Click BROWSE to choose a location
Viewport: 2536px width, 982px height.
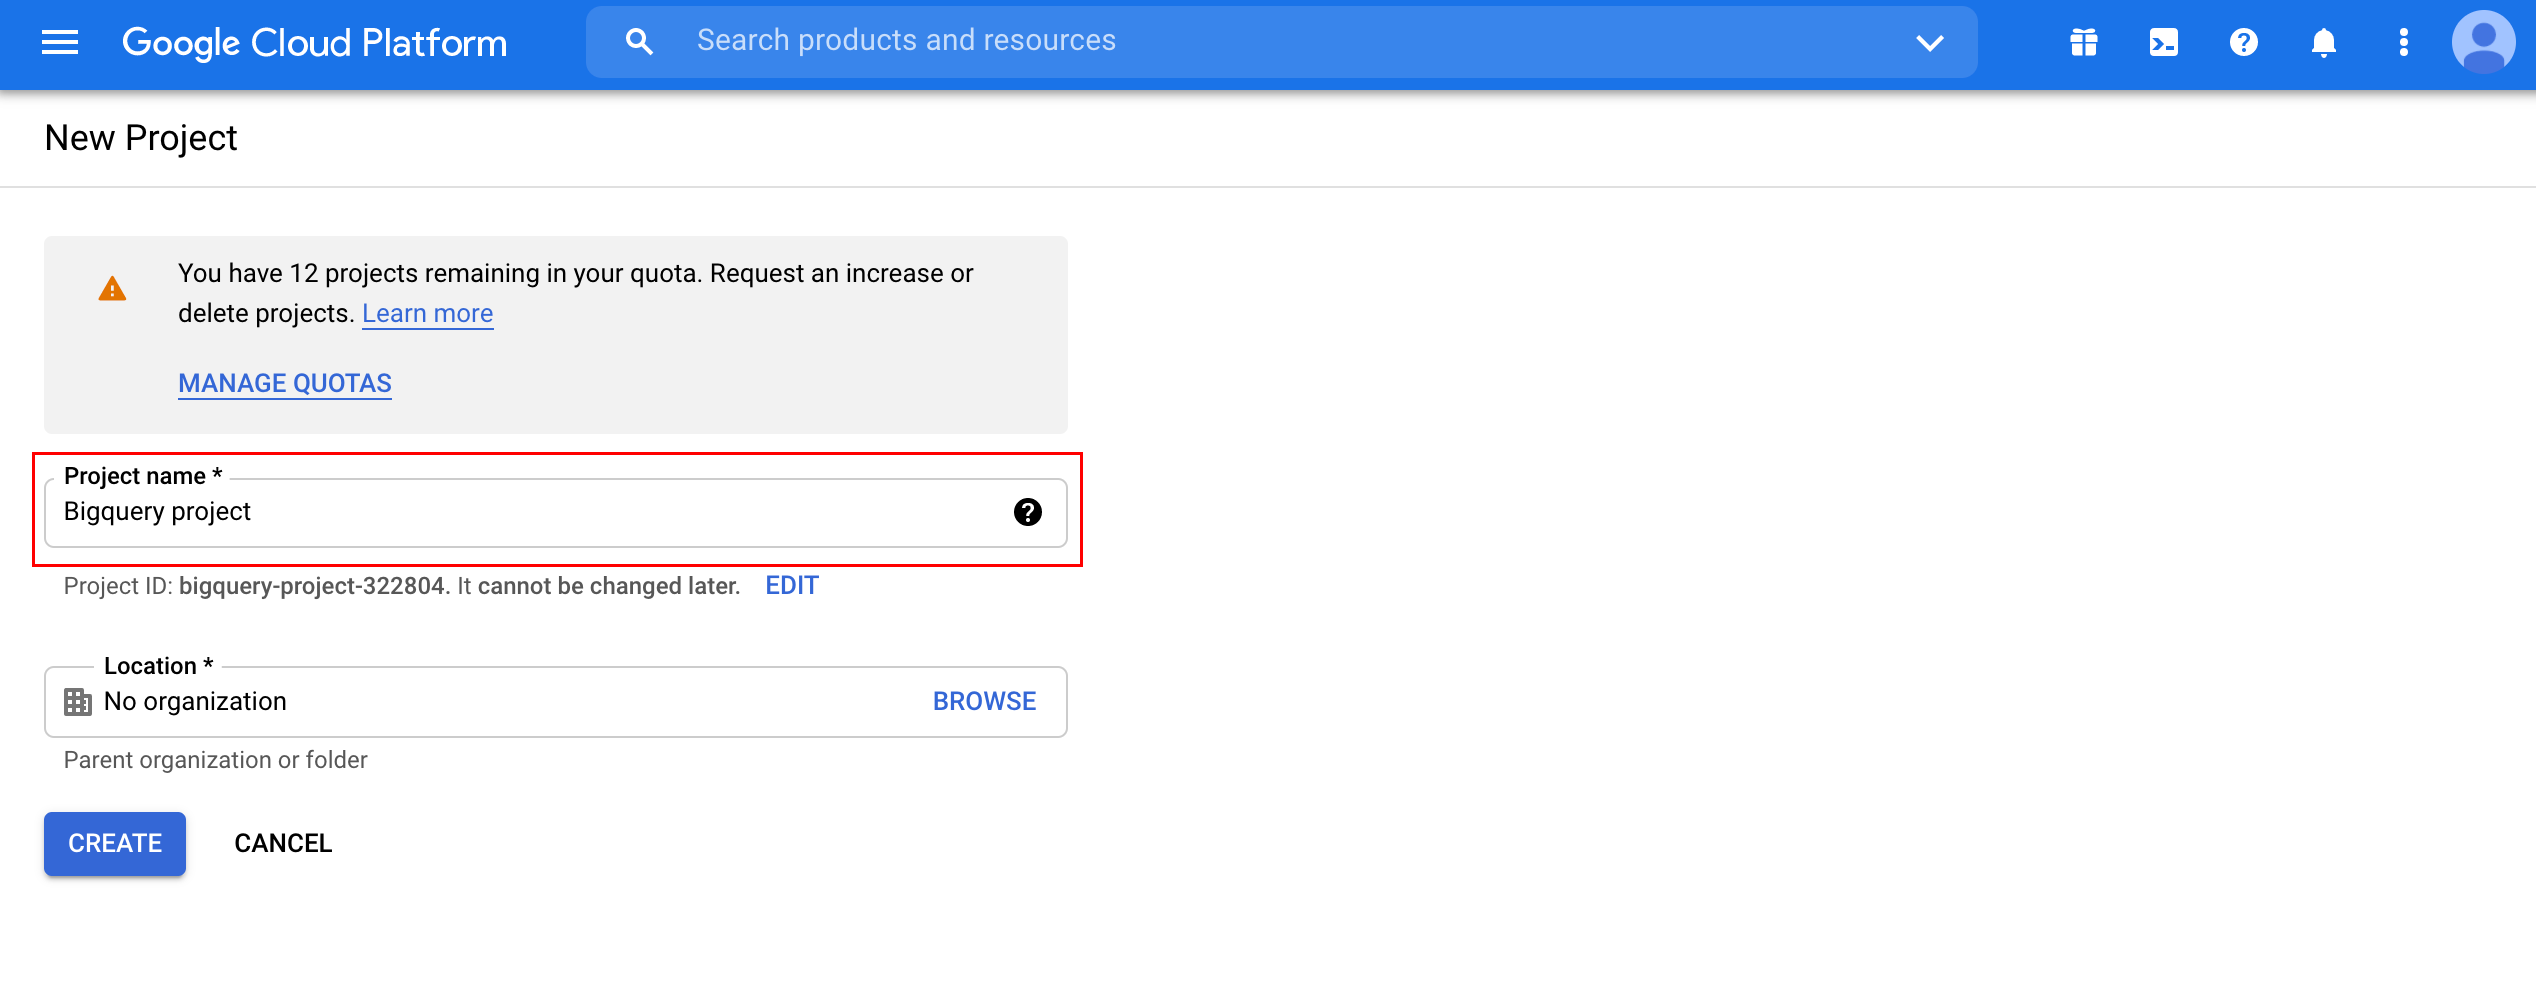click(x=984, y=702)
